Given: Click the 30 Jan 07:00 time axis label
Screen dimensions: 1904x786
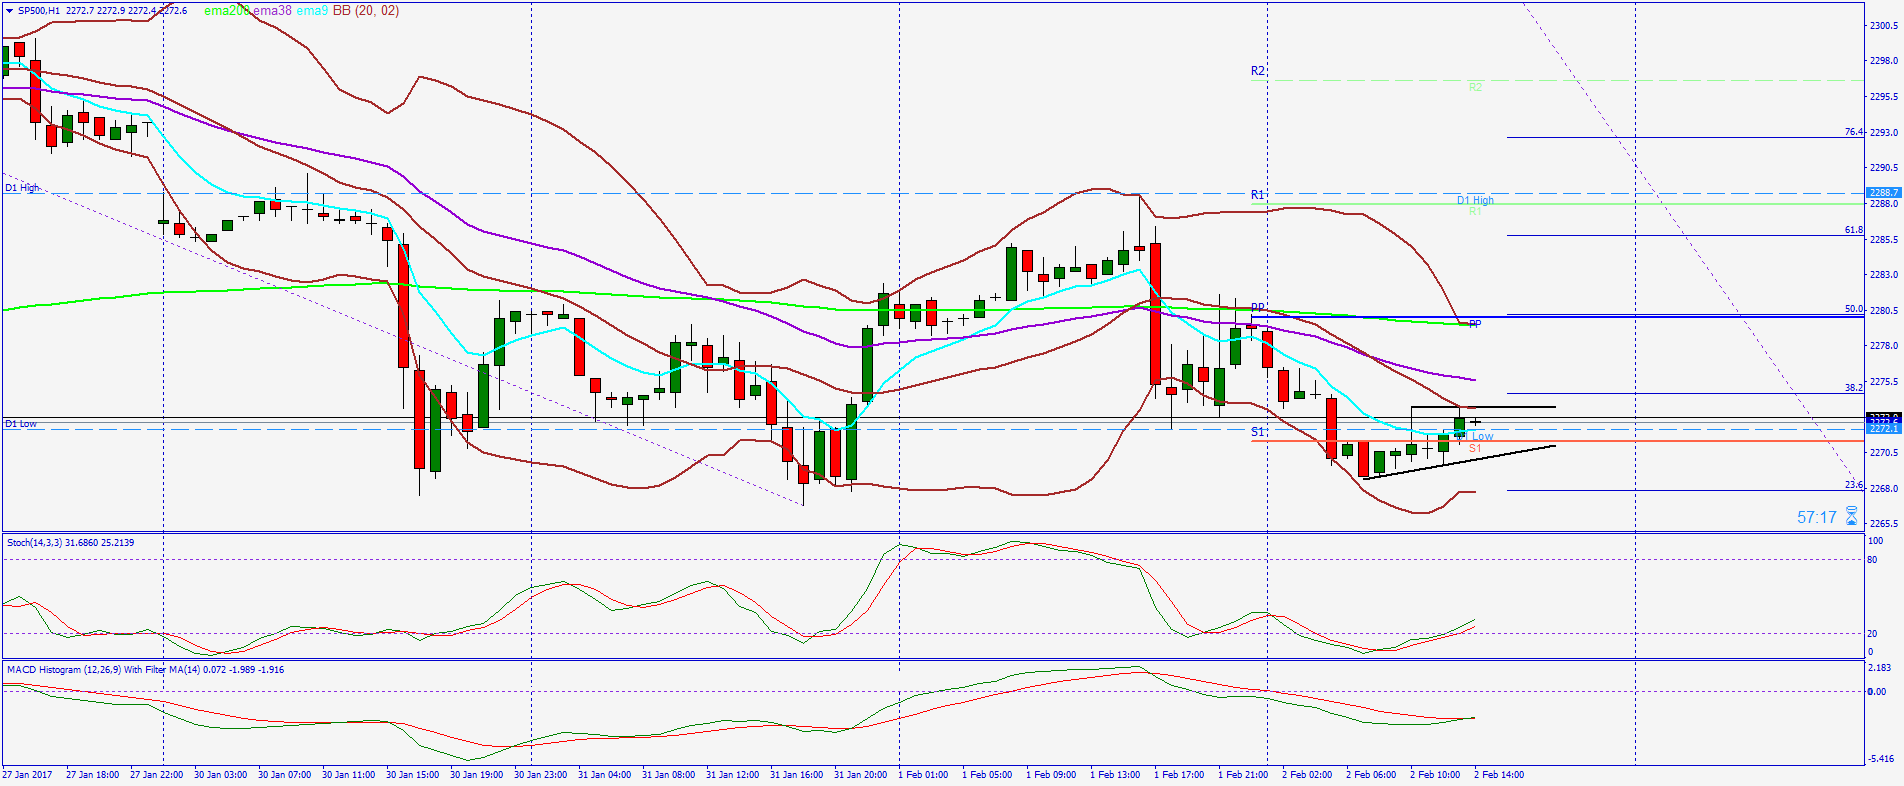Looking at the screenshot, I should [284, 775].
